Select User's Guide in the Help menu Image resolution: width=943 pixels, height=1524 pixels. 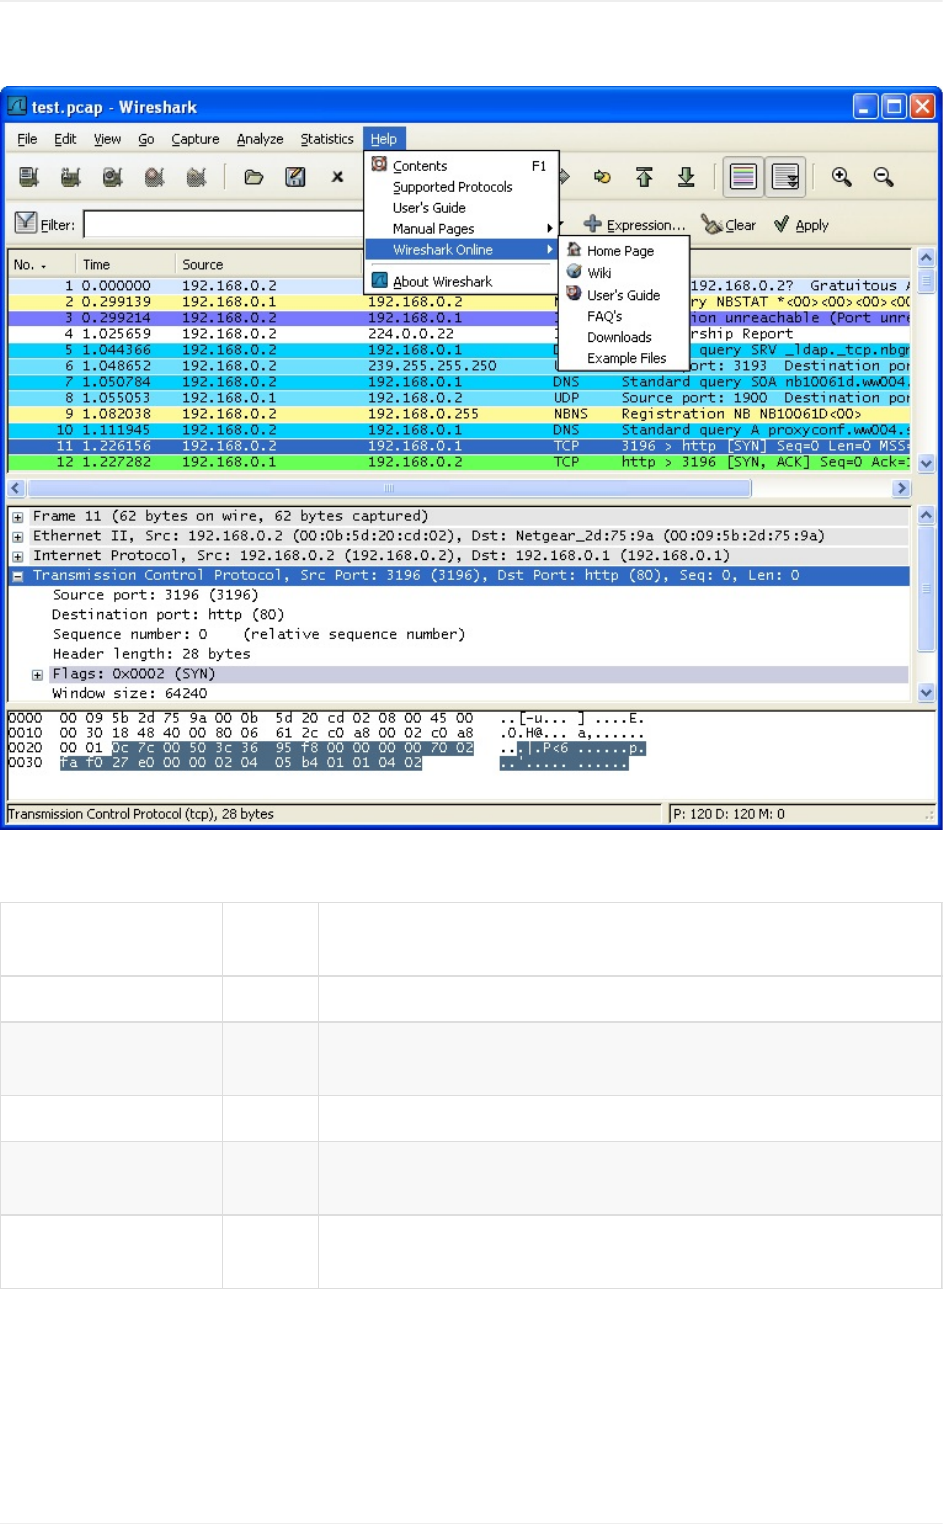[461, 208]
